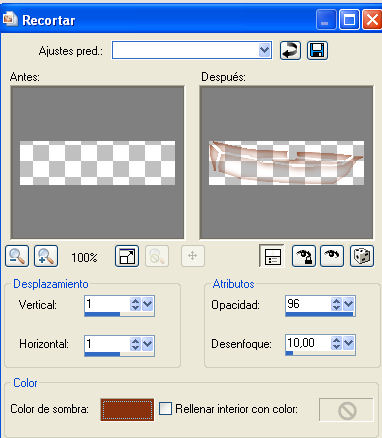Screen dimensions: 382x438
Task: Click the Horizontal spinner arrows
Action: 135,344
